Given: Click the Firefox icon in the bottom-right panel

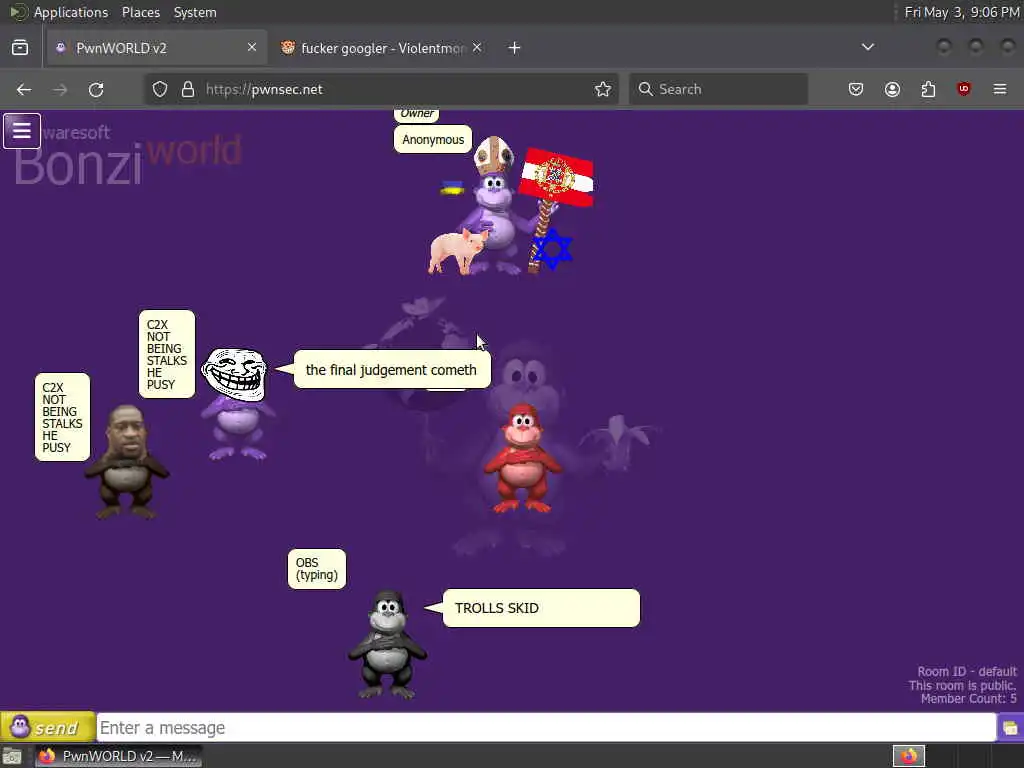Looking at the screenshot, I should 909,756.
